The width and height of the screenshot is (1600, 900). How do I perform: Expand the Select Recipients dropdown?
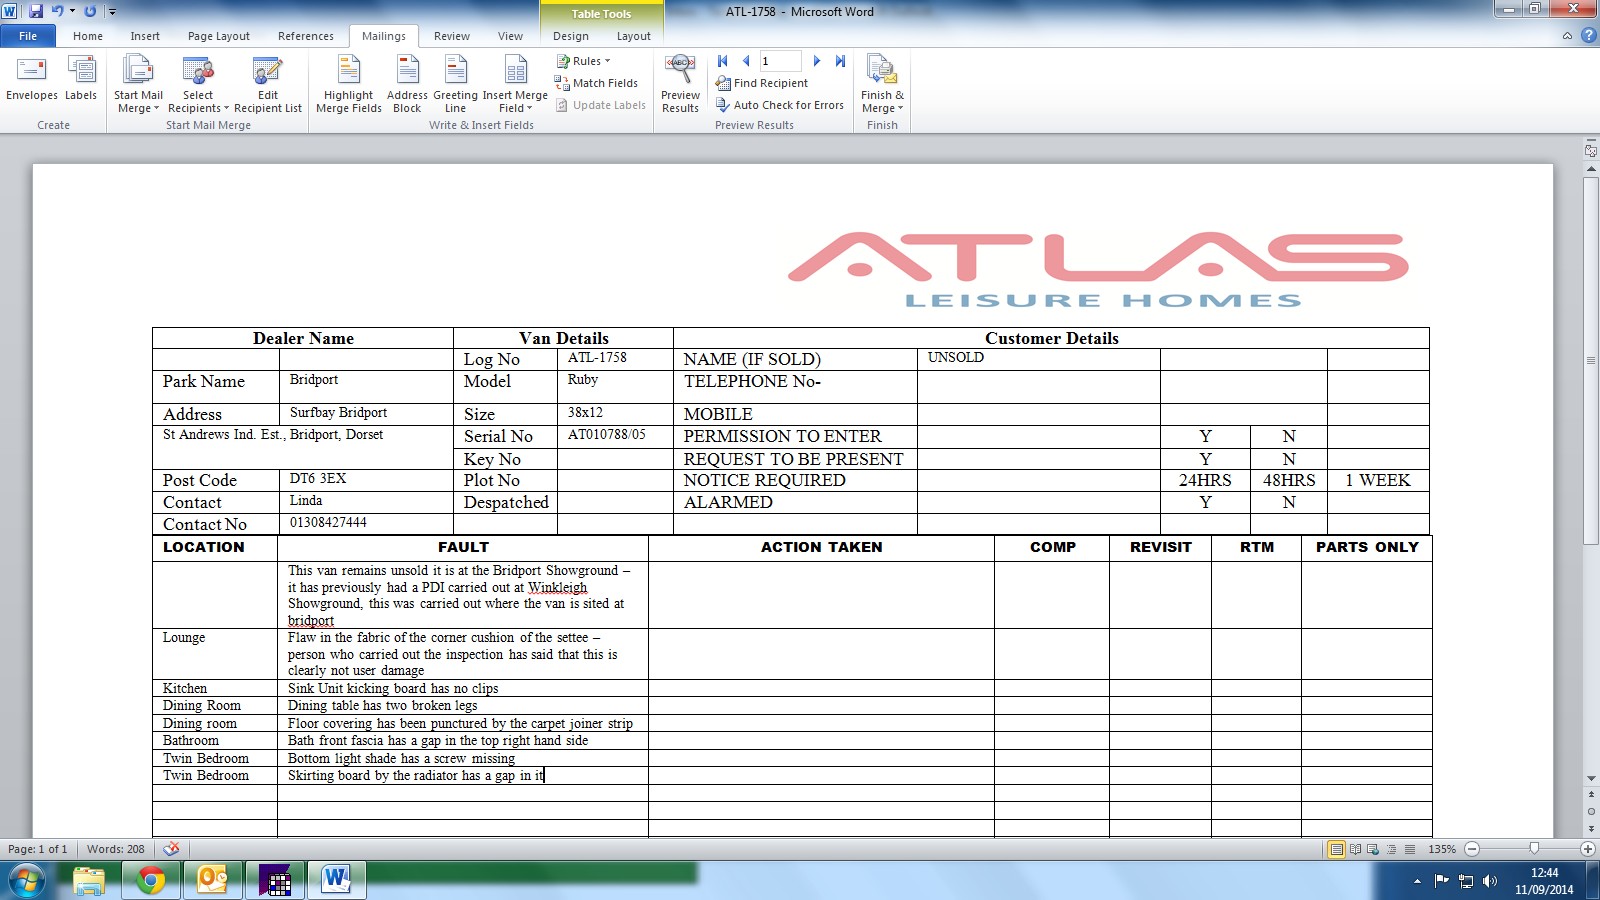tap(198, 84)
